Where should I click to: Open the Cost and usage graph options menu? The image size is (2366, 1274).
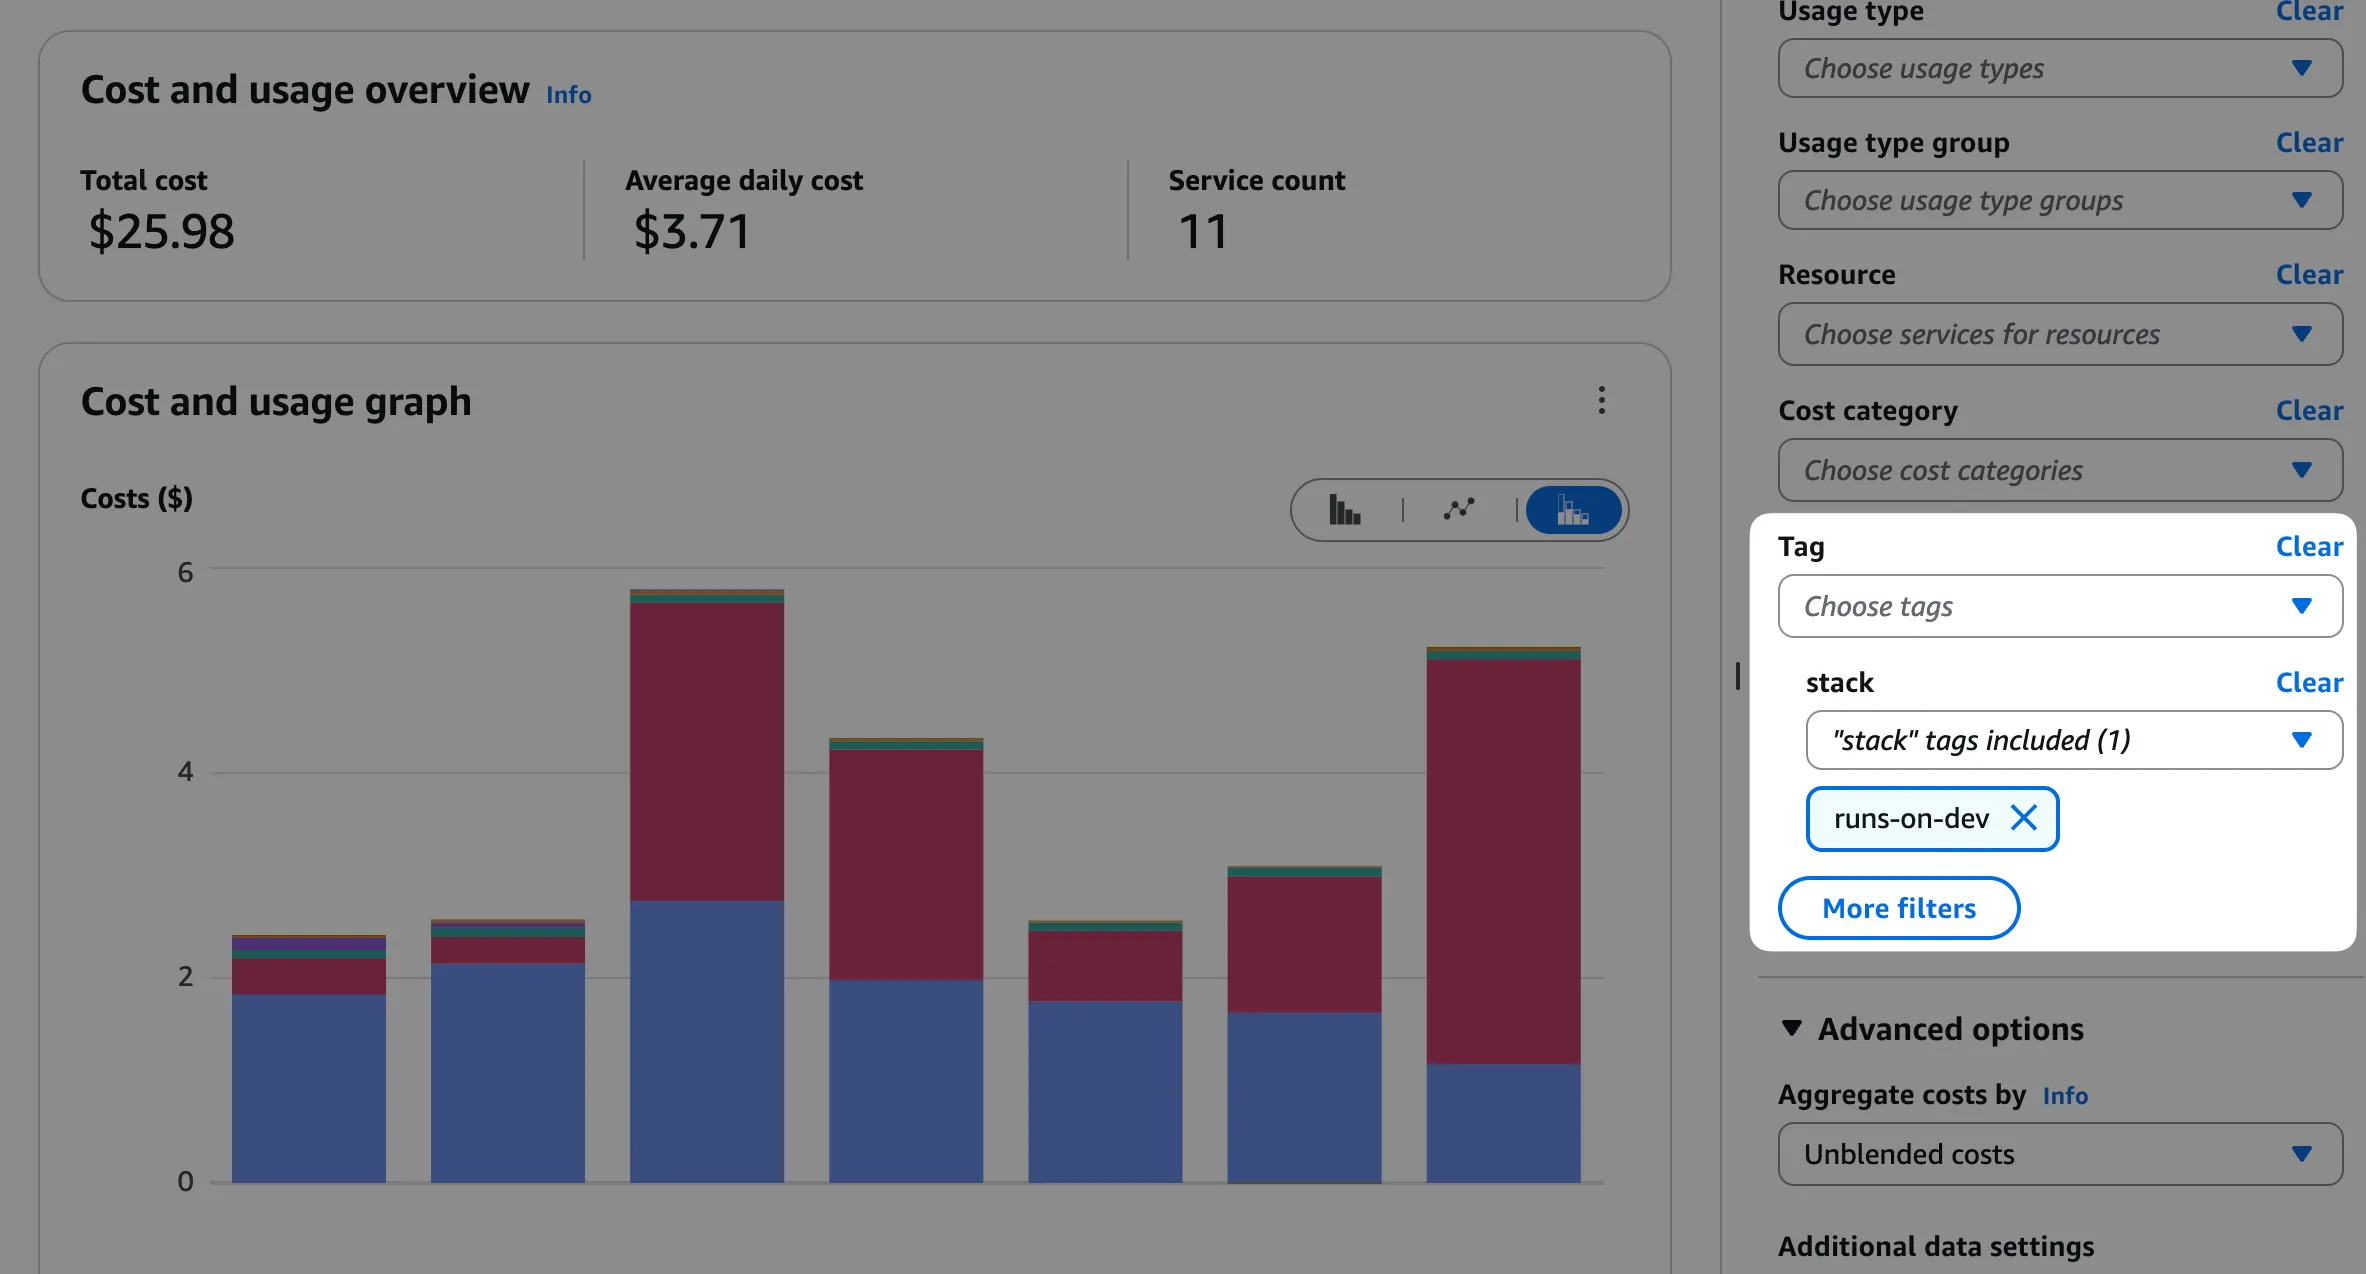[x=1601, y=401]
